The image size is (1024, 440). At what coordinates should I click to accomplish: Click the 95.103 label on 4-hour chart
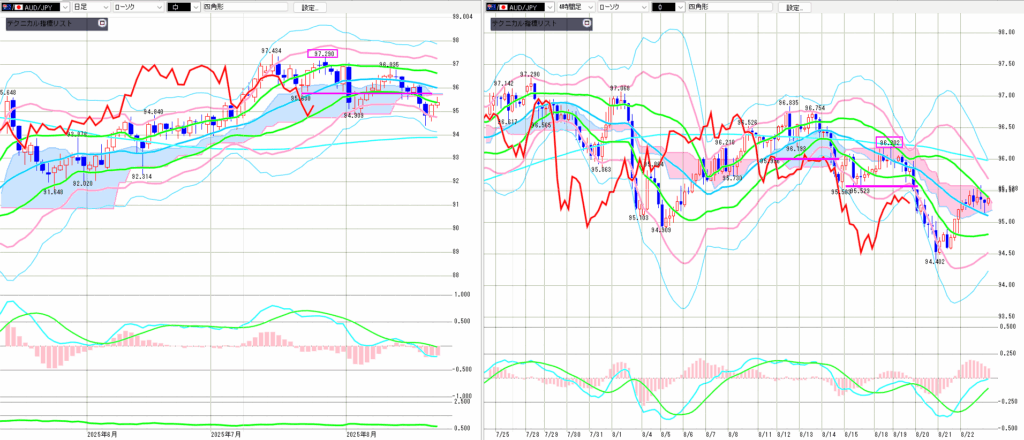(637, 217)
